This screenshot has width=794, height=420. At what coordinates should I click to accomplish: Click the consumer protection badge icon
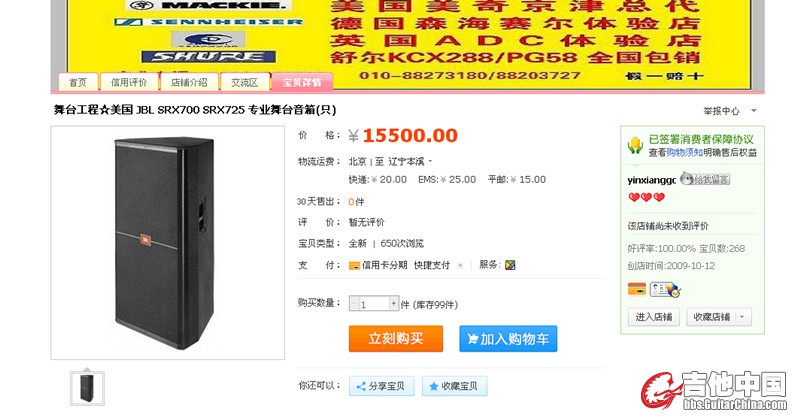click(635, 145)
